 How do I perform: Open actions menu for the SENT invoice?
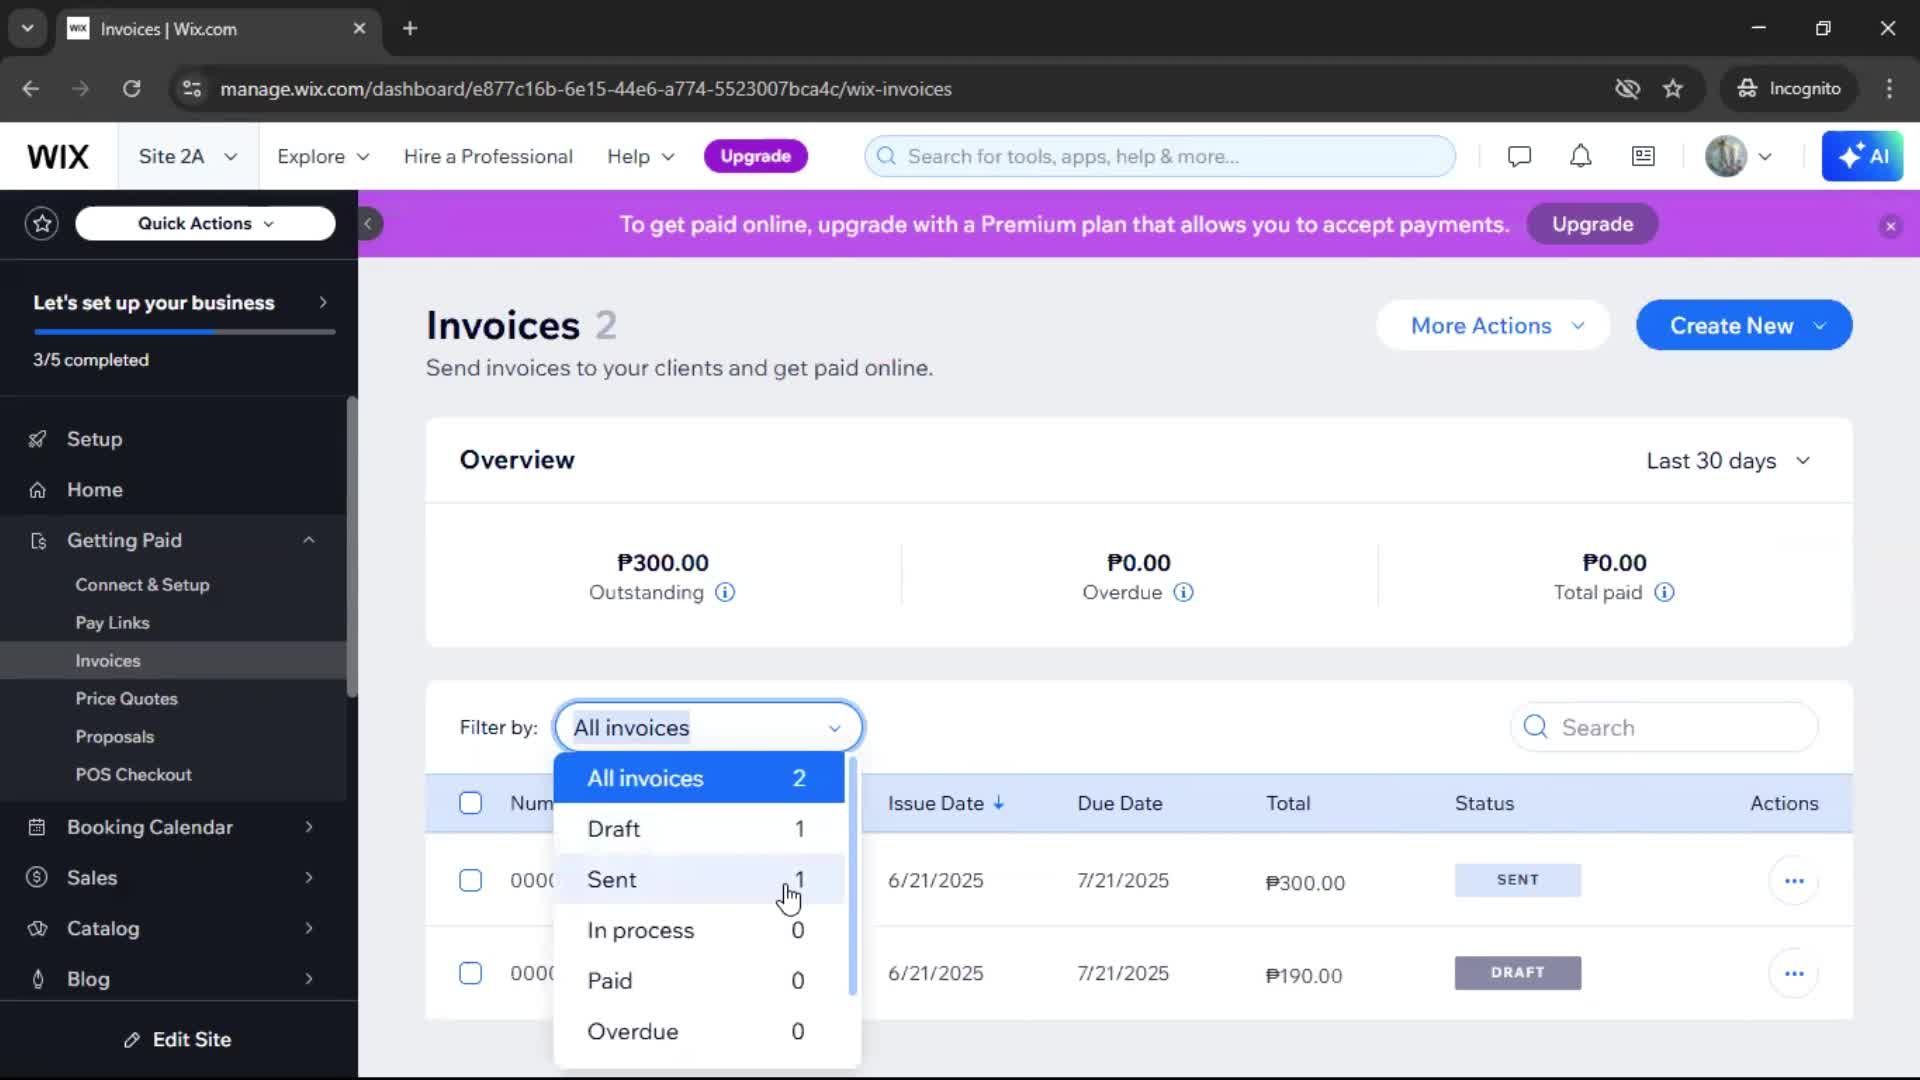1794,881
